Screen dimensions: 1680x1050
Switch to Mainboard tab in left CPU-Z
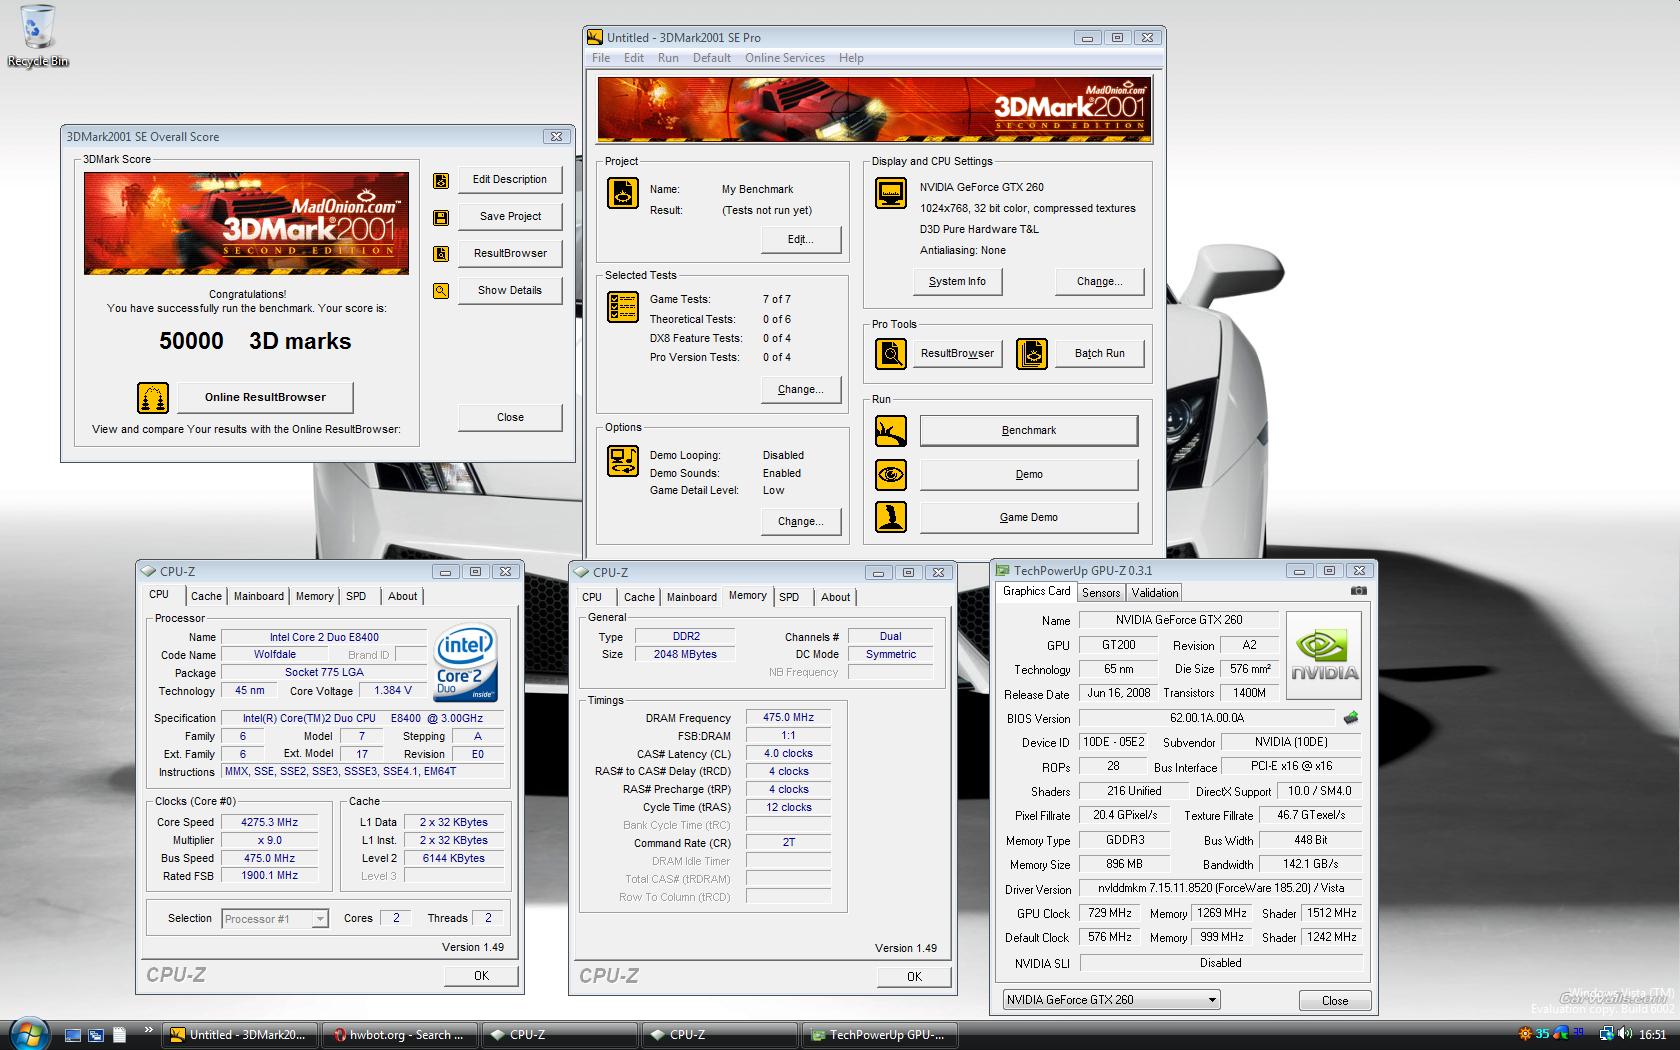coord(259,596)
